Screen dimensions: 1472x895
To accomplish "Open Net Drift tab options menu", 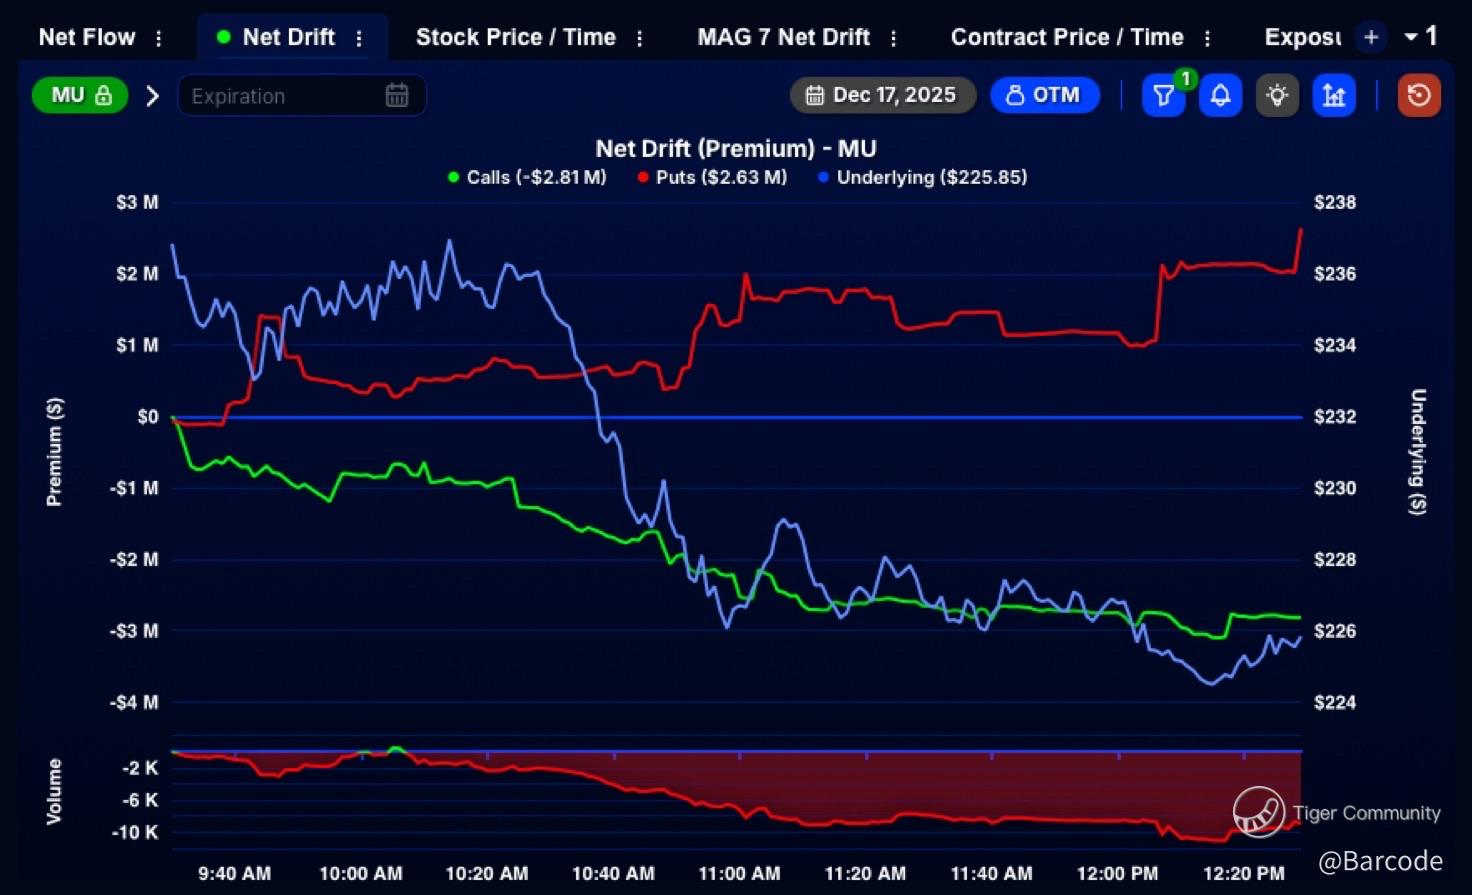I will coord(359,38).
